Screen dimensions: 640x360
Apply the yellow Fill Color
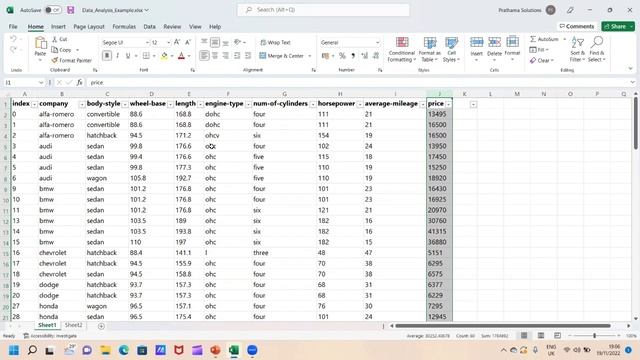tap(164, 56)
